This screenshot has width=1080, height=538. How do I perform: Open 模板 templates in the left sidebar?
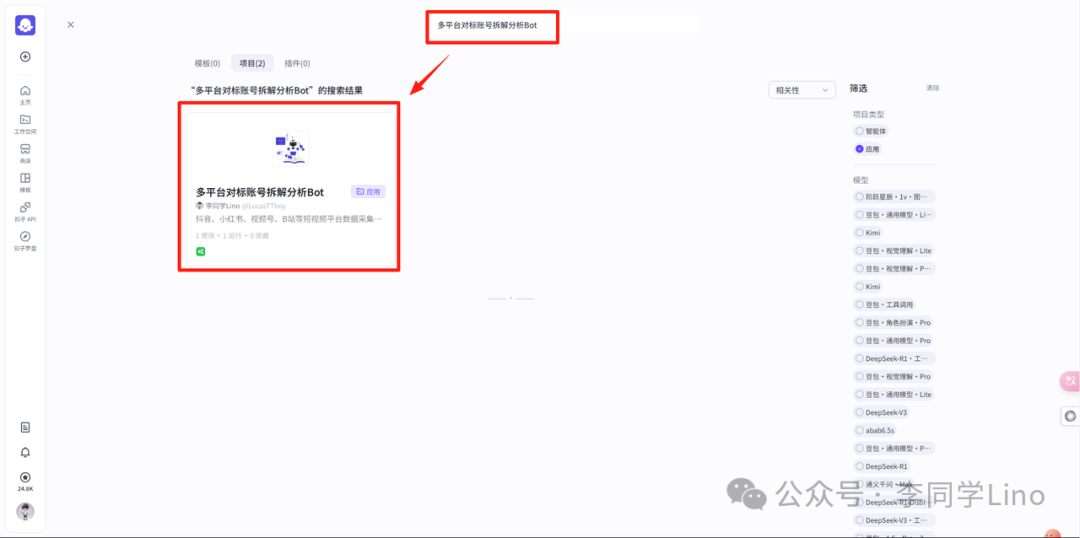[x=25, y=182]
